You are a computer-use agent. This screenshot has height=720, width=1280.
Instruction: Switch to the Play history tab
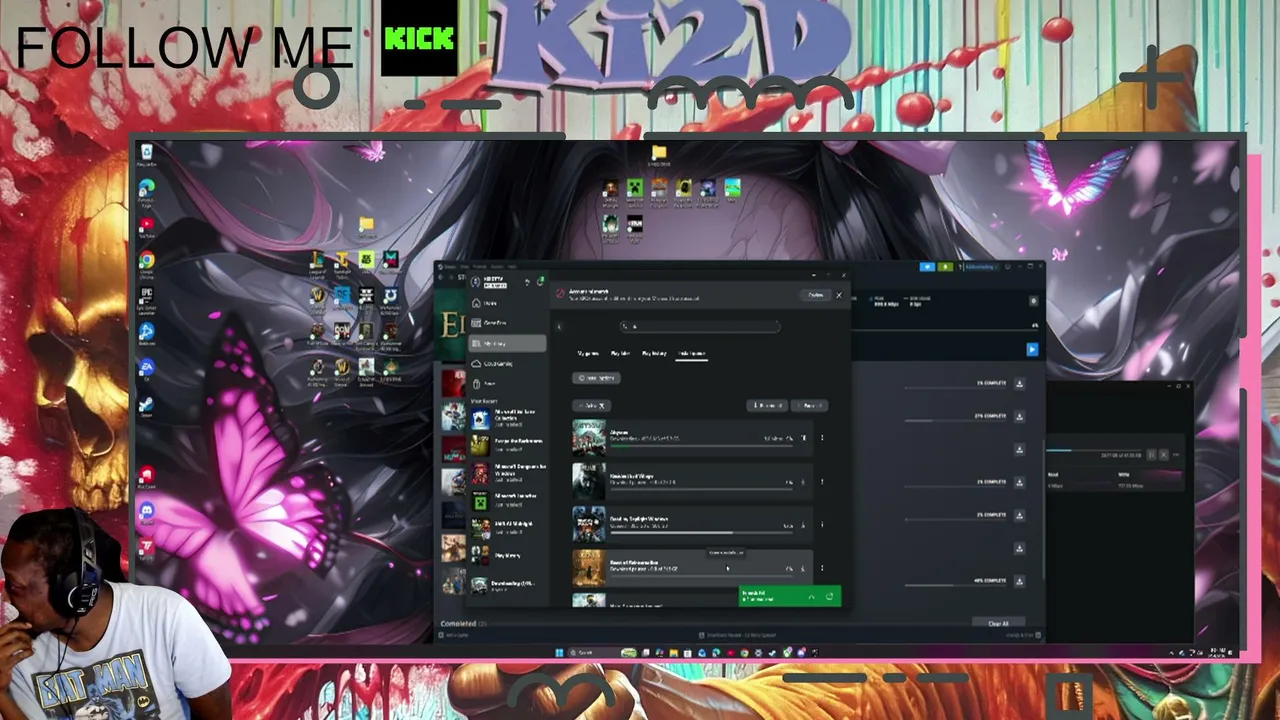[x=654, y=354]
